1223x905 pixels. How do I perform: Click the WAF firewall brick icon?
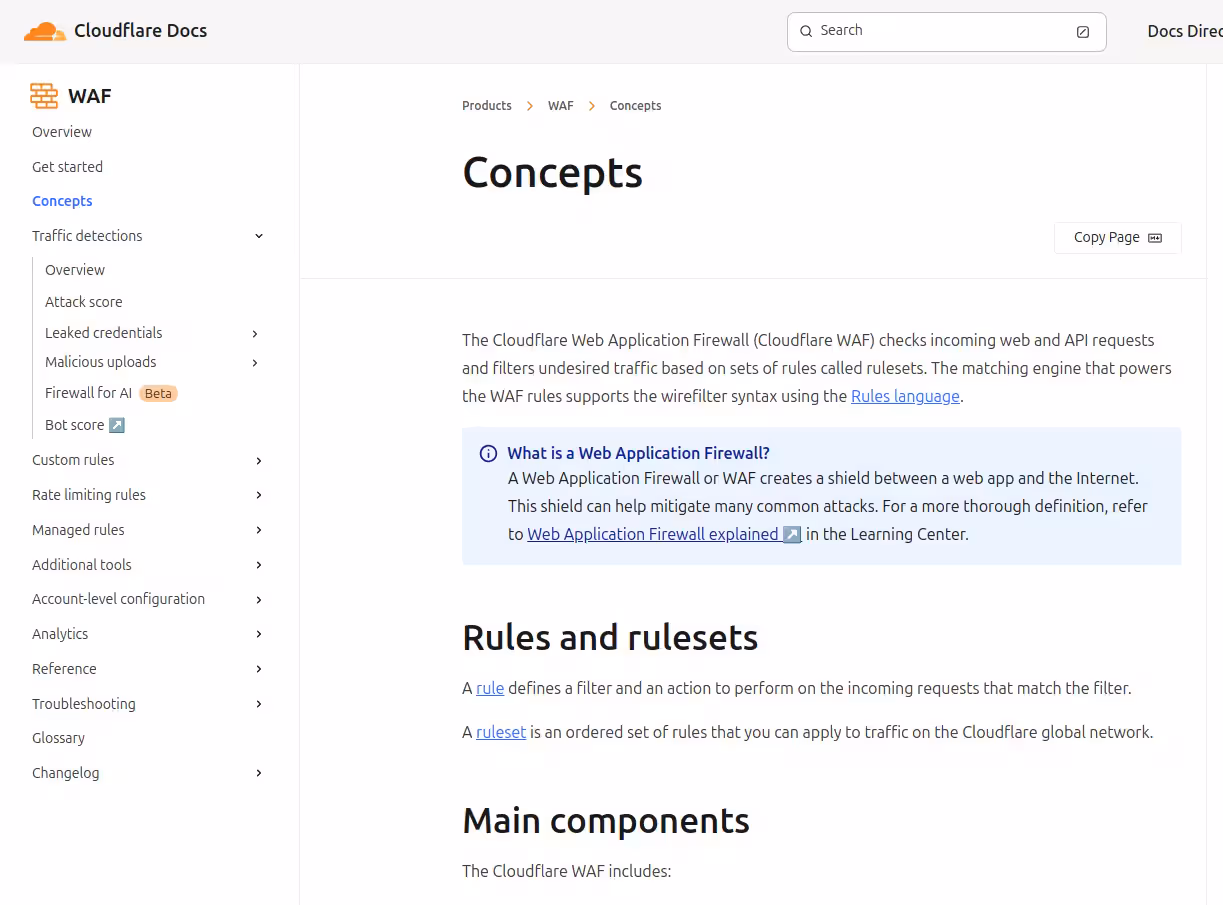tap(44, 96)
